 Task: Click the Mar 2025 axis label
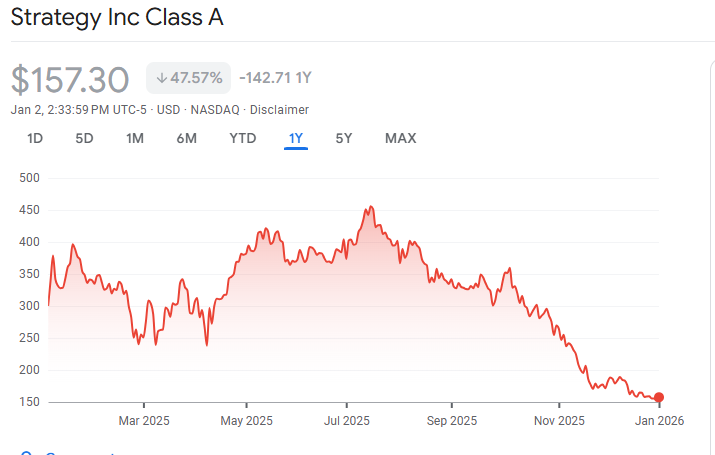click(x=144, y=421)
